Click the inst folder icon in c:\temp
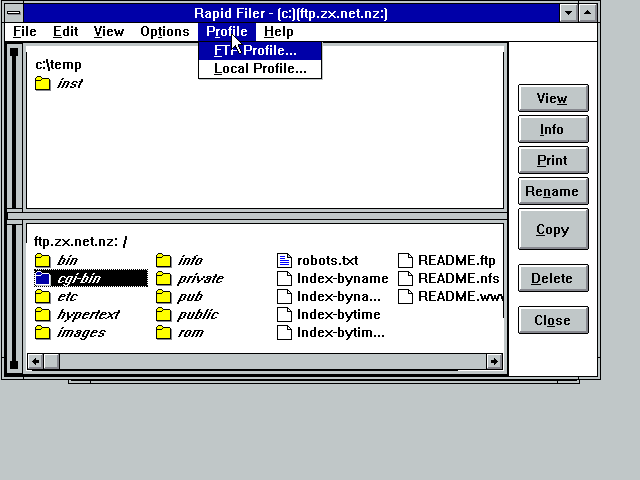Image resolution: width=640 pixels, height=480 pixels. 42,83
